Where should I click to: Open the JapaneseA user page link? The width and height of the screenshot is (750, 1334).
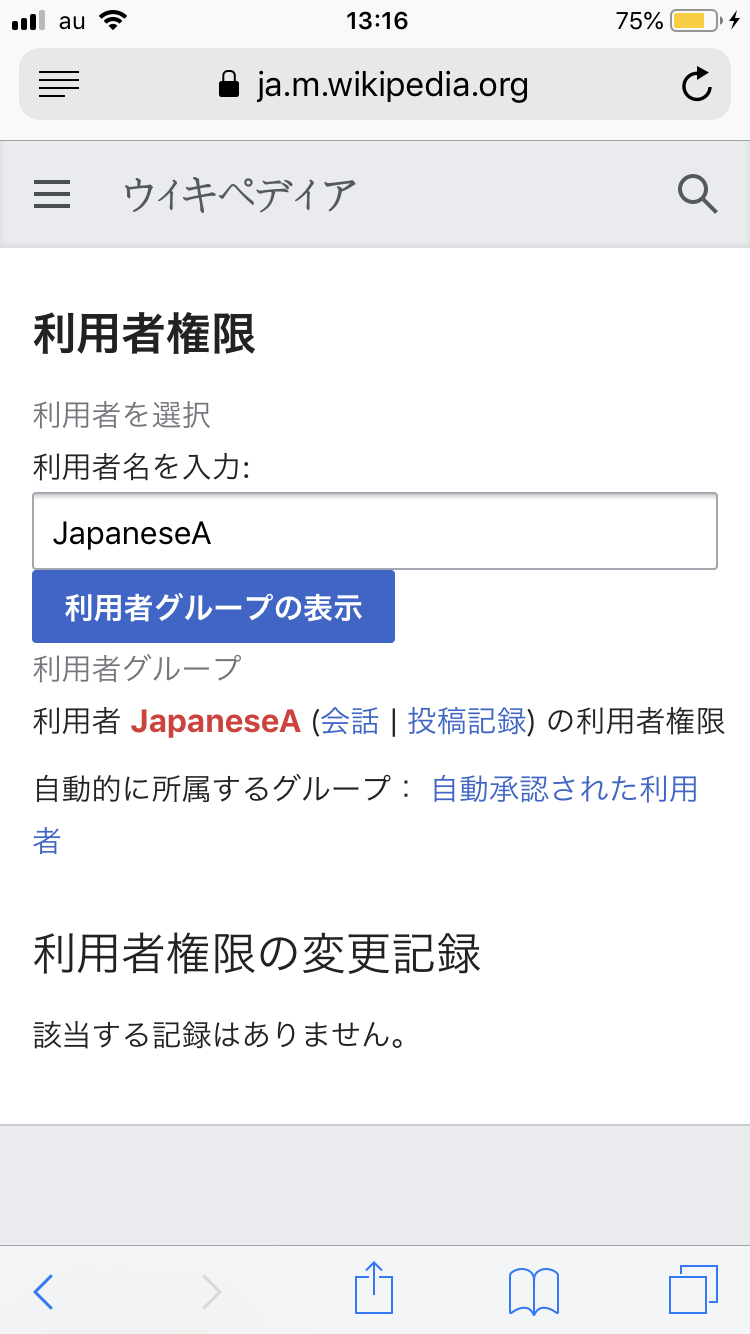pyautogui.click(x=216, y=721)
